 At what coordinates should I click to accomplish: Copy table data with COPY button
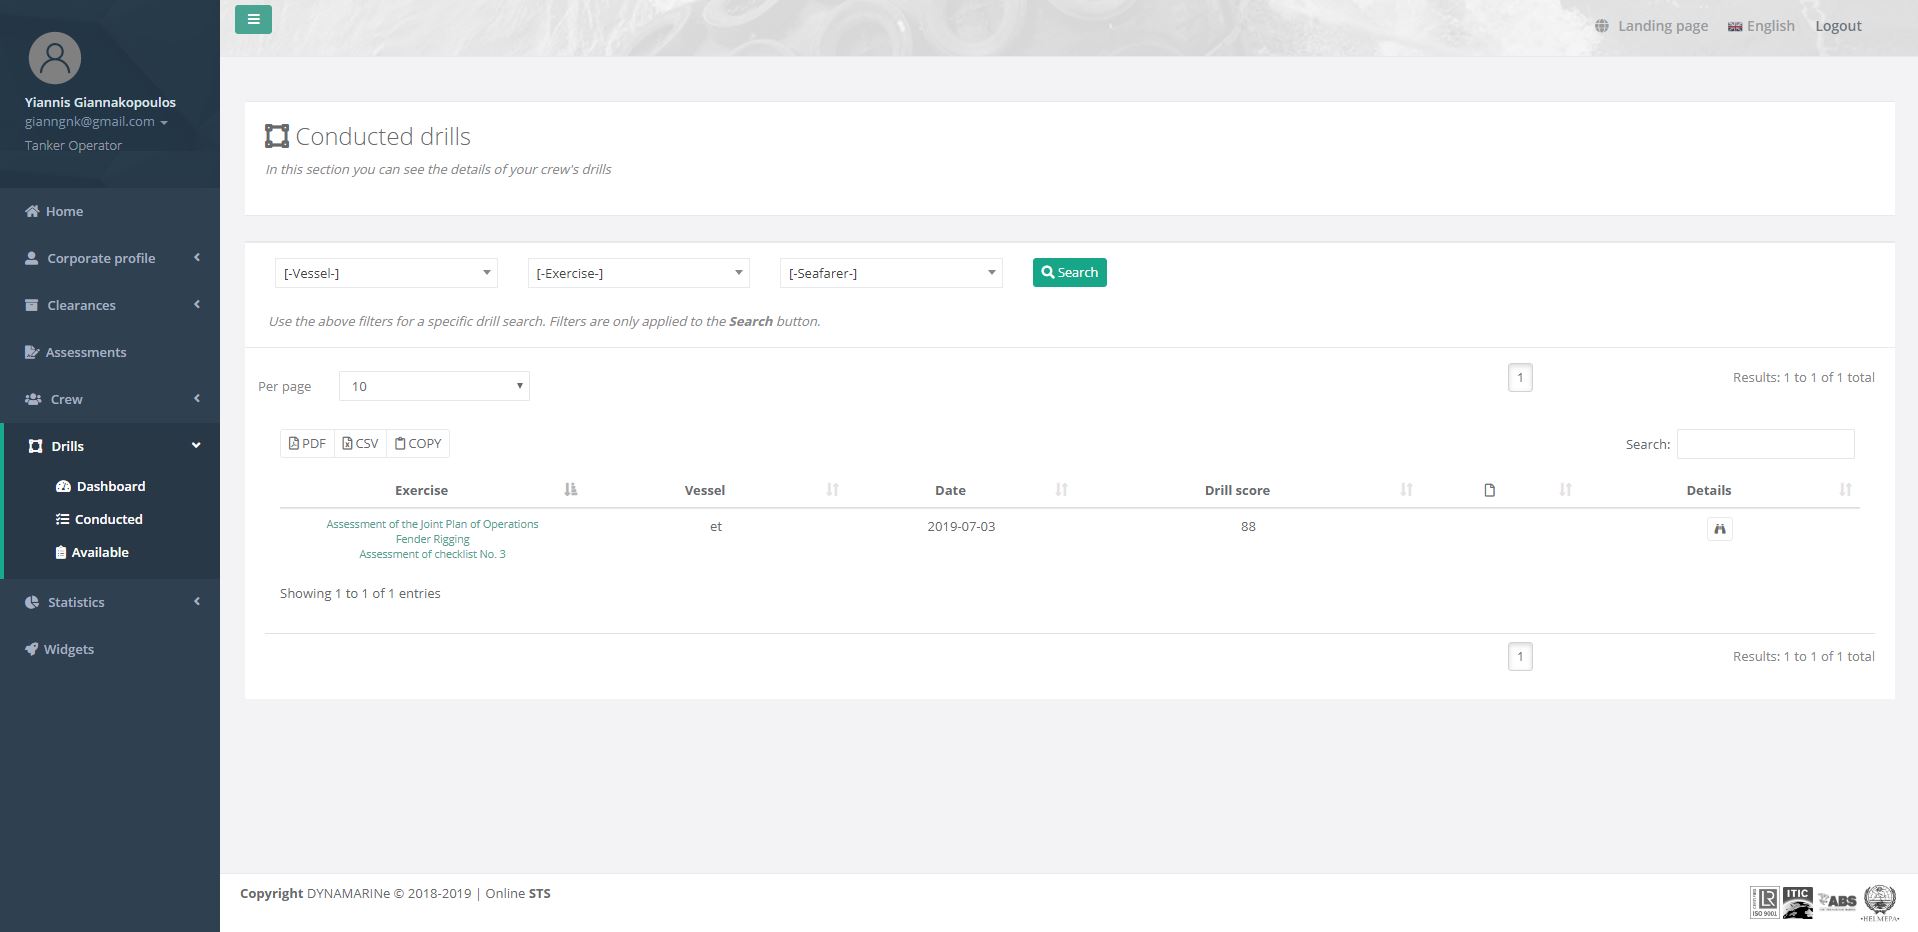coord(418,444)
